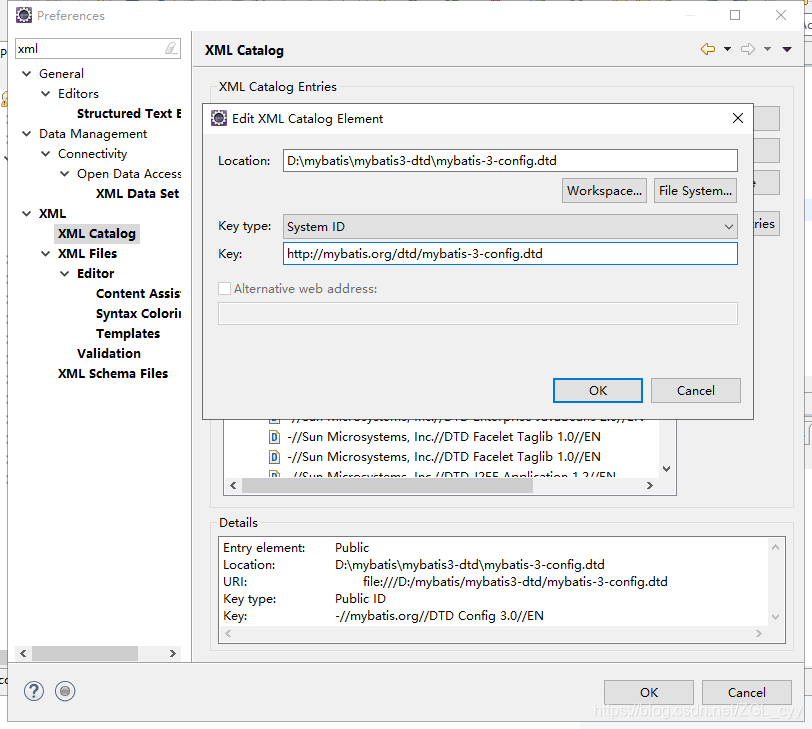
Task: Click the forward navigation arrow icon
Action: point(748,49)
